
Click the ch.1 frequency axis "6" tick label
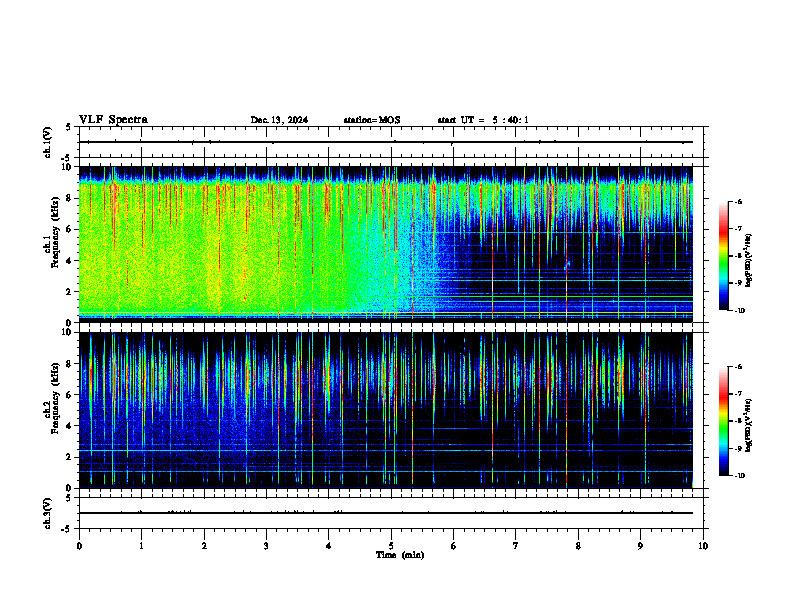[71, 229]
